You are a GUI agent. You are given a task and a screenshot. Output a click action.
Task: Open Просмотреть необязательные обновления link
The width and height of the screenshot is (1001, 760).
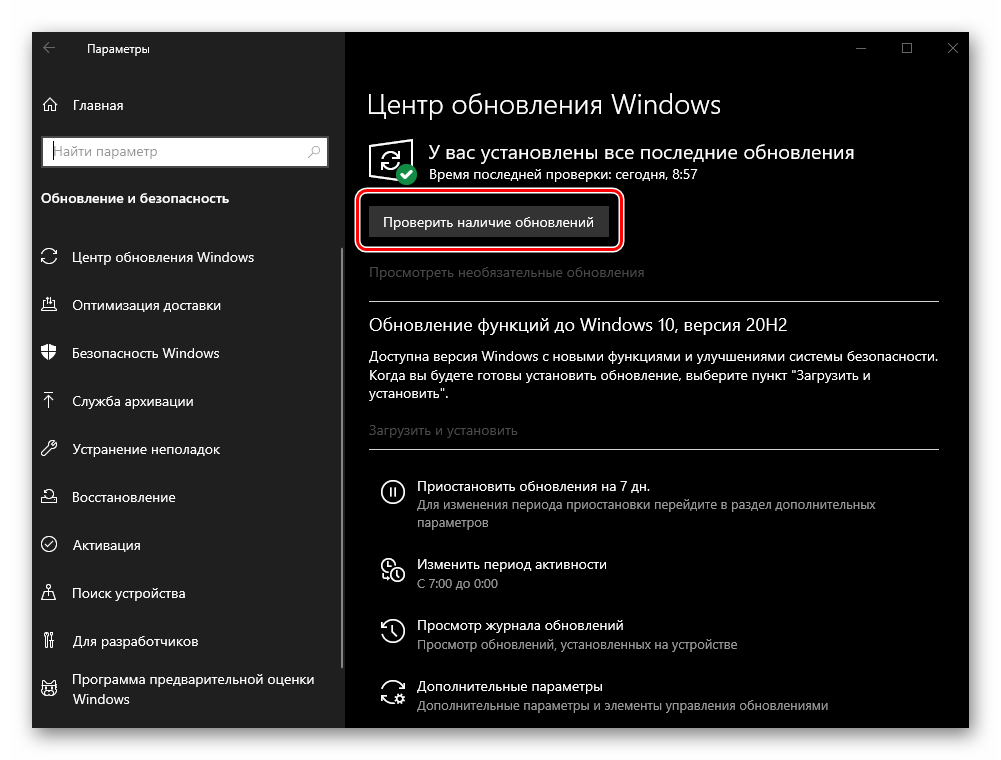tap(506, 272)
